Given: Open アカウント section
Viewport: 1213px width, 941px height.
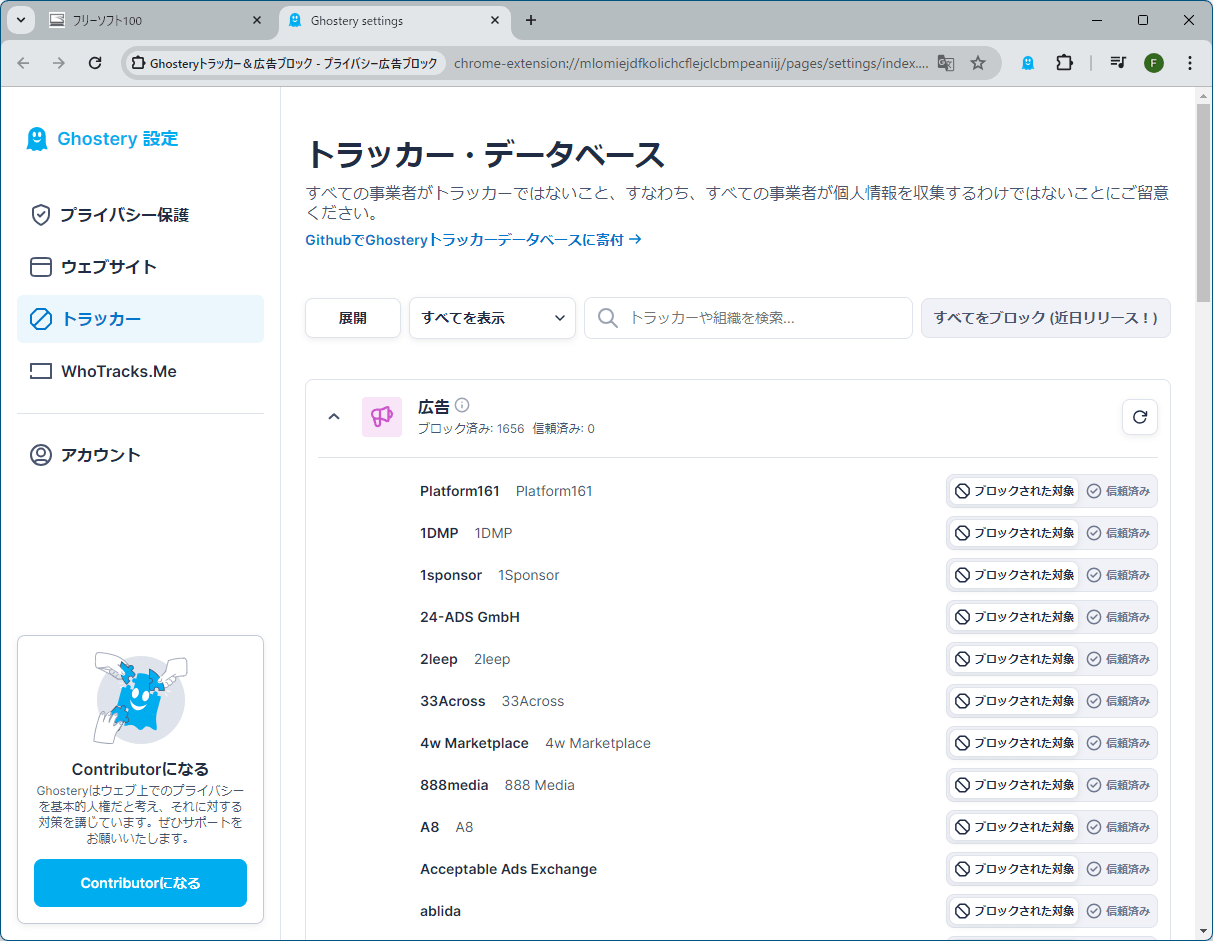Looking at the screenshot, I should pos(140,455).
